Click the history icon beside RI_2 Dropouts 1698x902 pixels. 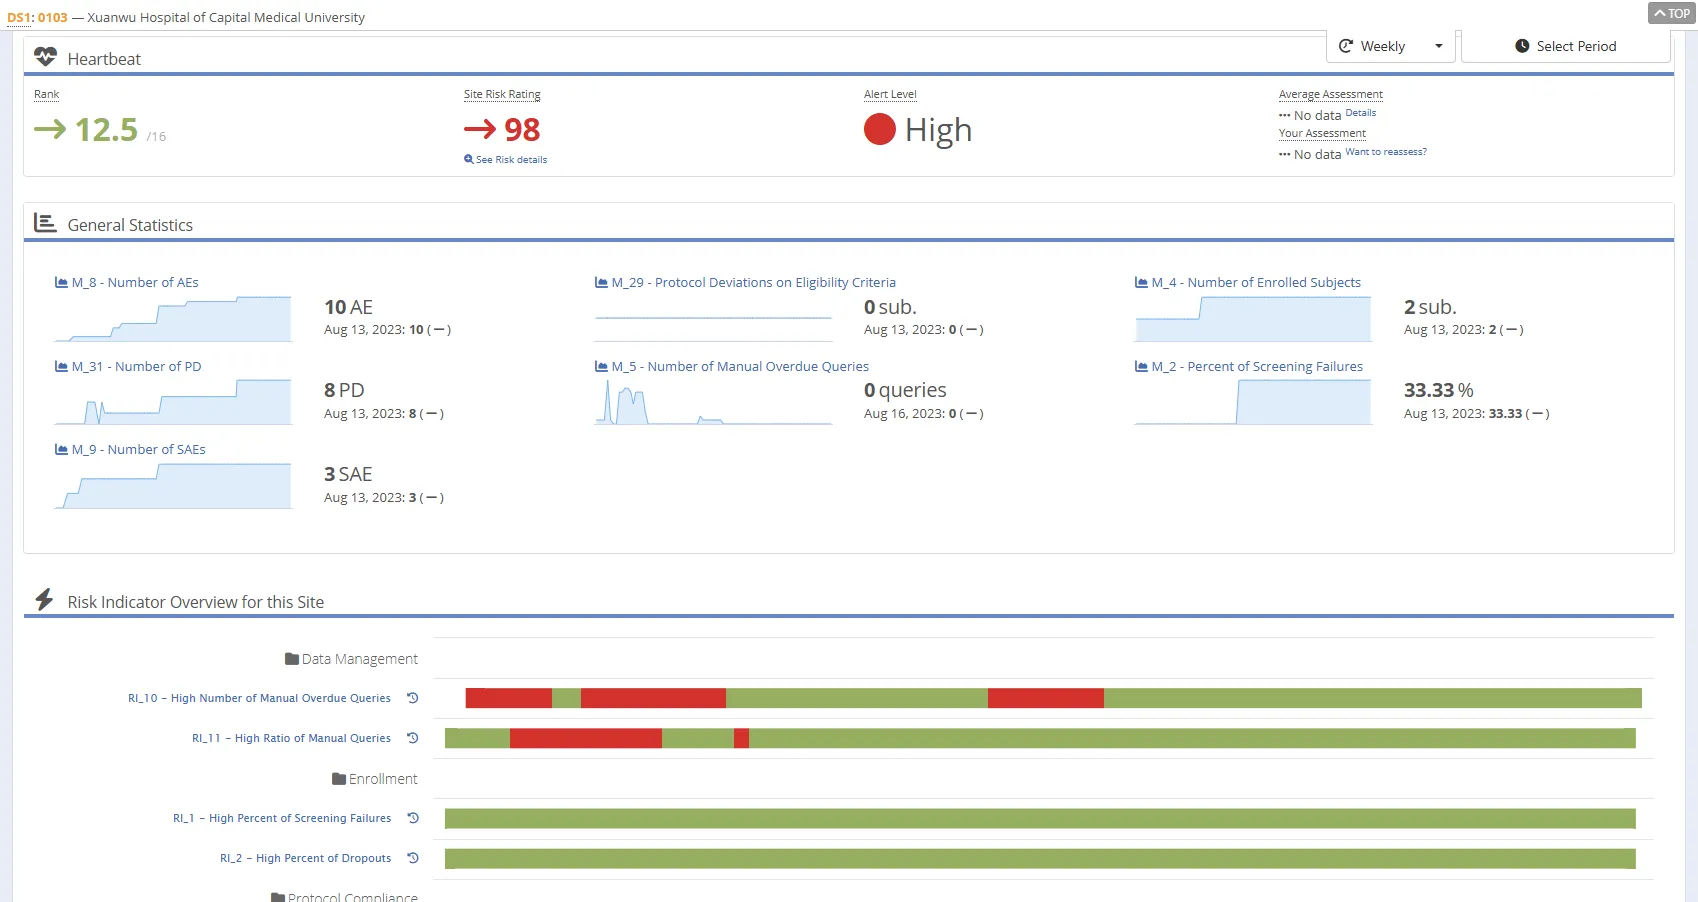[412, 858]
